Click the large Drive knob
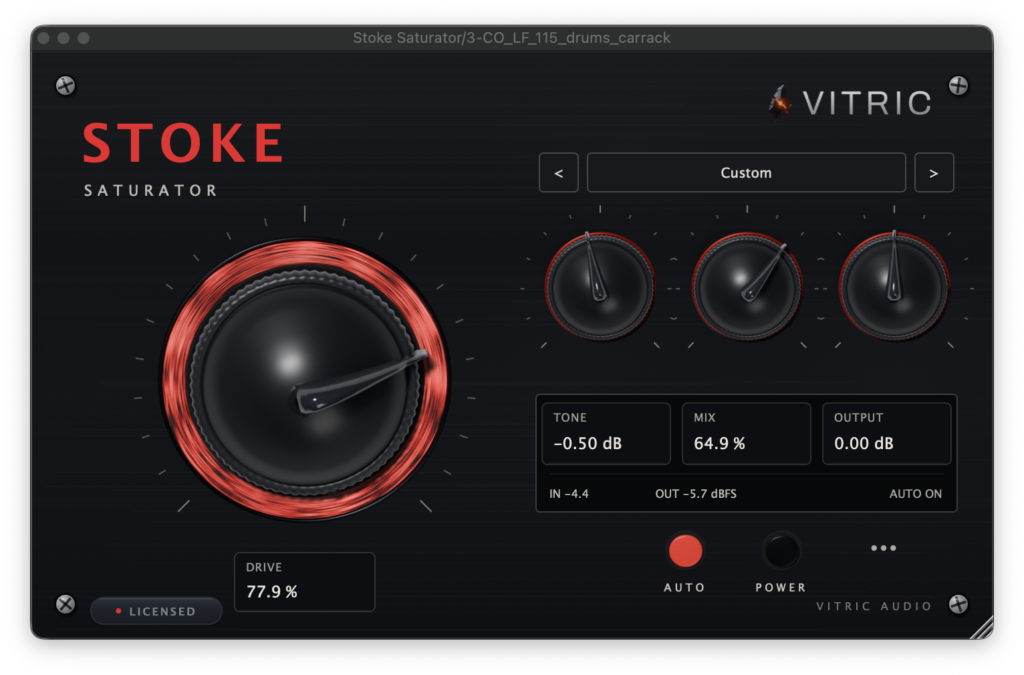1024x675 pixels. click(x=304, y=380)
